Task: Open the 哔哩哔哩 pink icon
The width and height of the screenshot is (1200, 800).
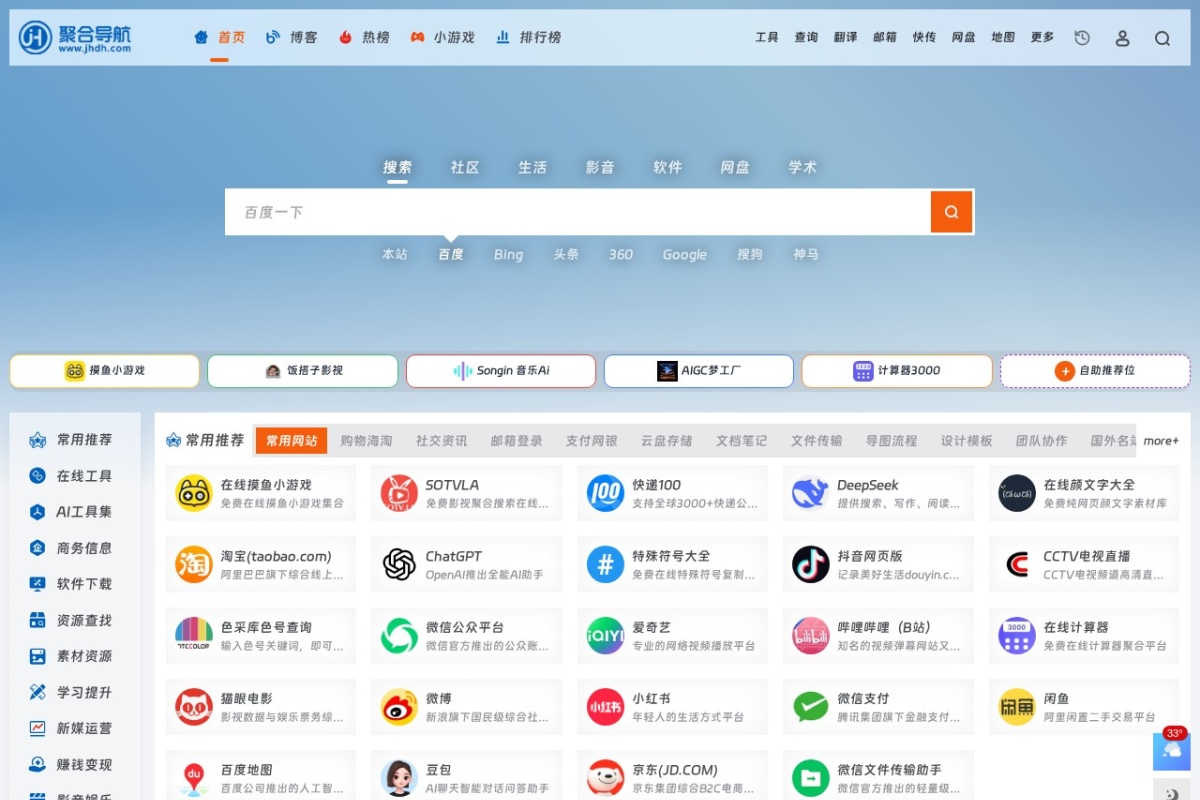Action: pos(810,636)
